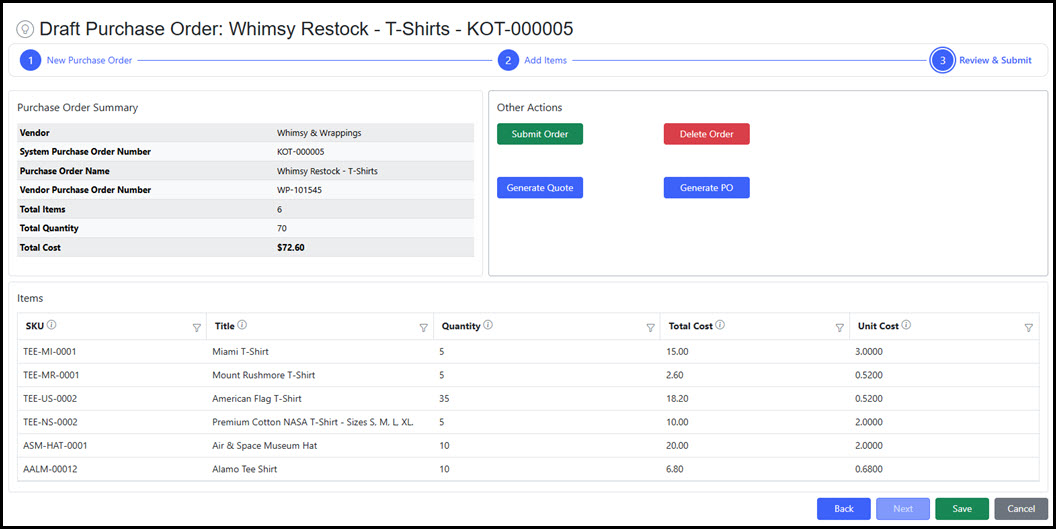Open the Unit Cost column filter
The image size is (1056, 529).
pos(1028,327)
